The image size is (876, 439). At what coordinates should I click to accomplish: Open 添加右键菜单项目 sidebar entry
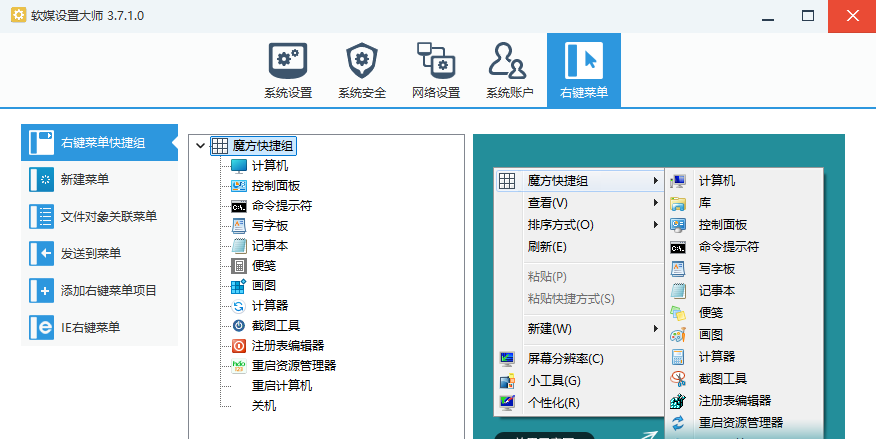99,291
